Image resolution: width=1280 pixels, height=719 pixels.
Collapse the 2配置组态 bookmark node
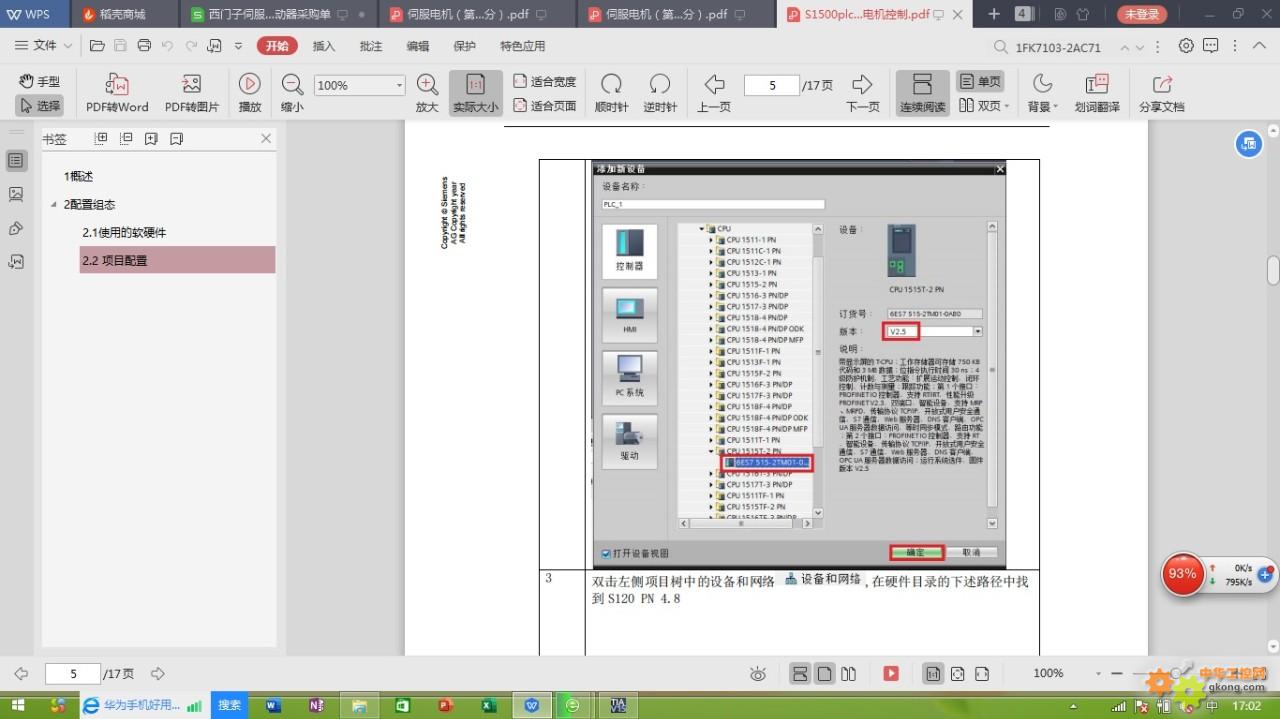coord(54,205)
